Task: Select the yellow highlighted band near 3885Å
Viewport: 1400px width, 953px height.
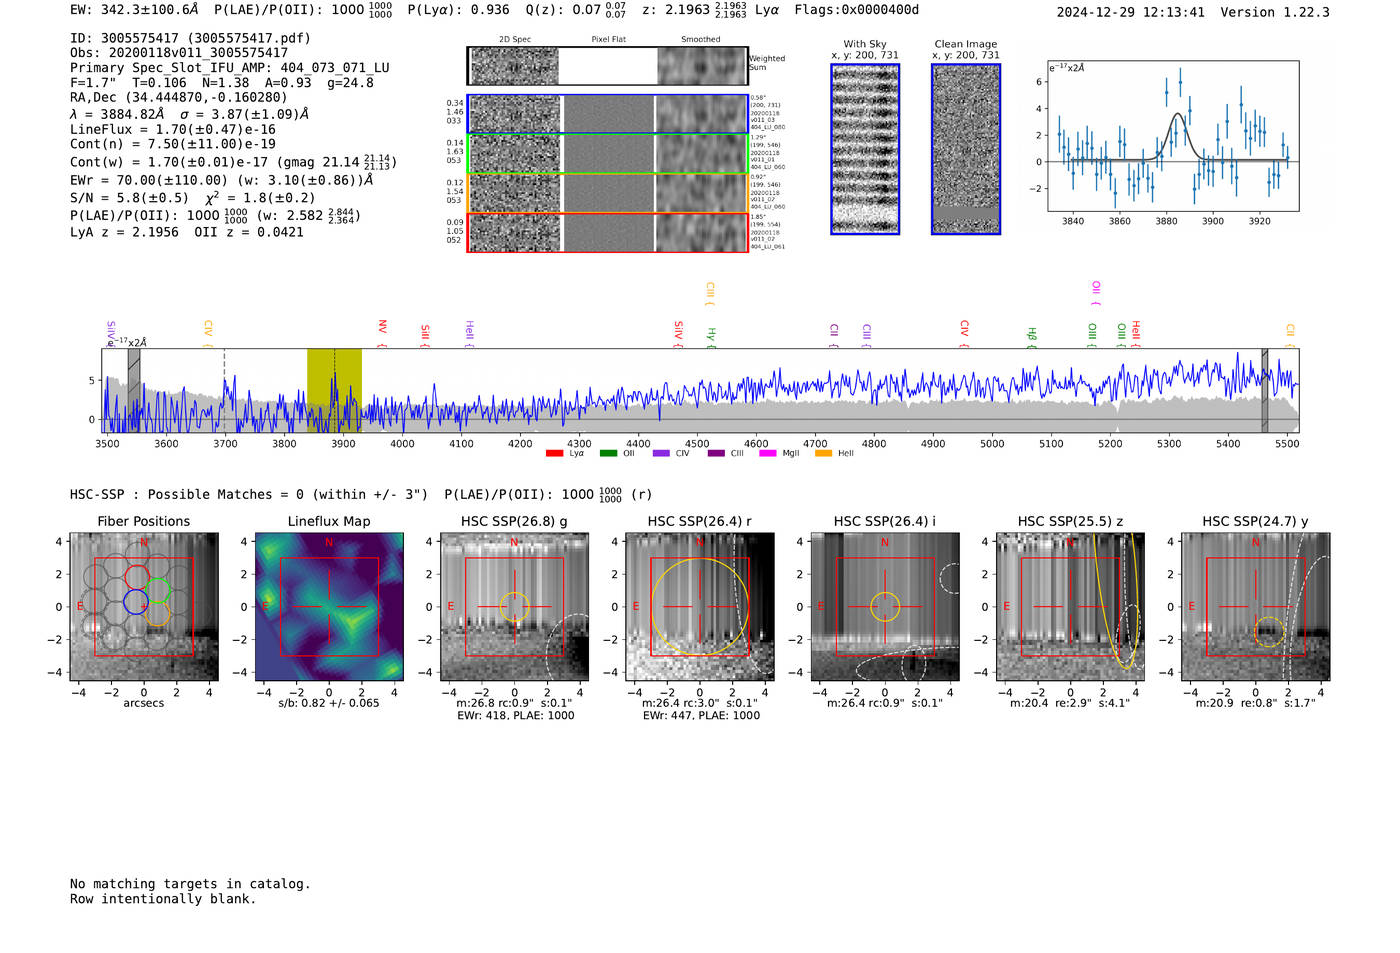Action: (x=334, y=390)
